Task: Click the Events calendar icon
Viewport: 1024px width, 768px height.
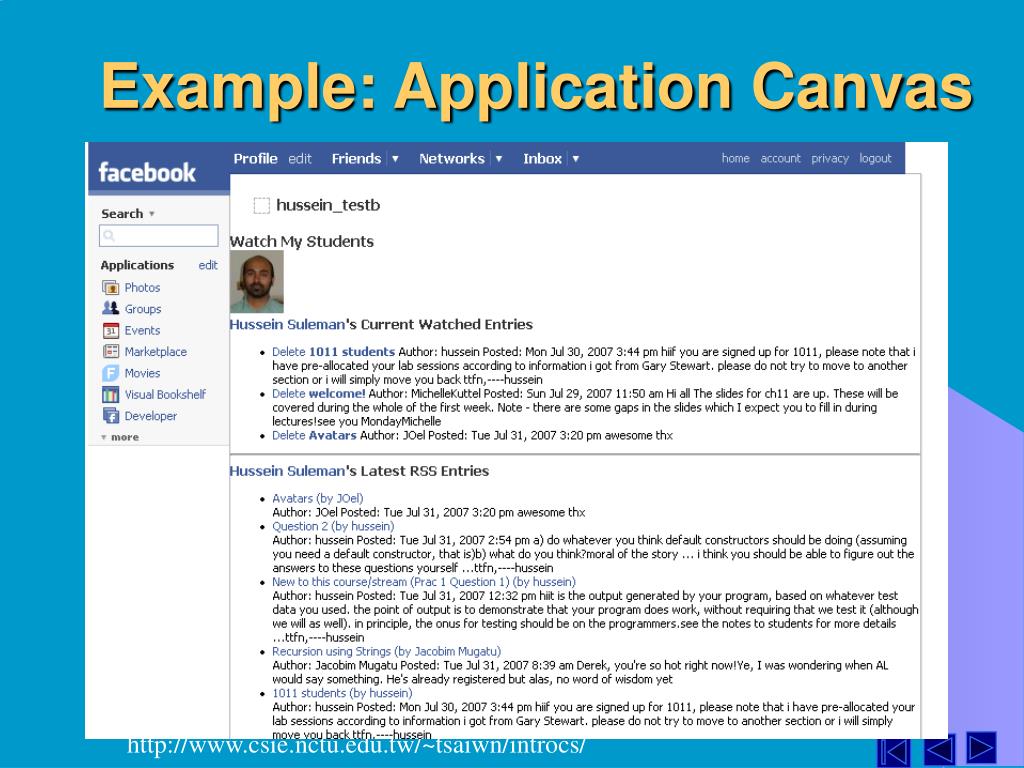Action: click(x=110, y=330)
